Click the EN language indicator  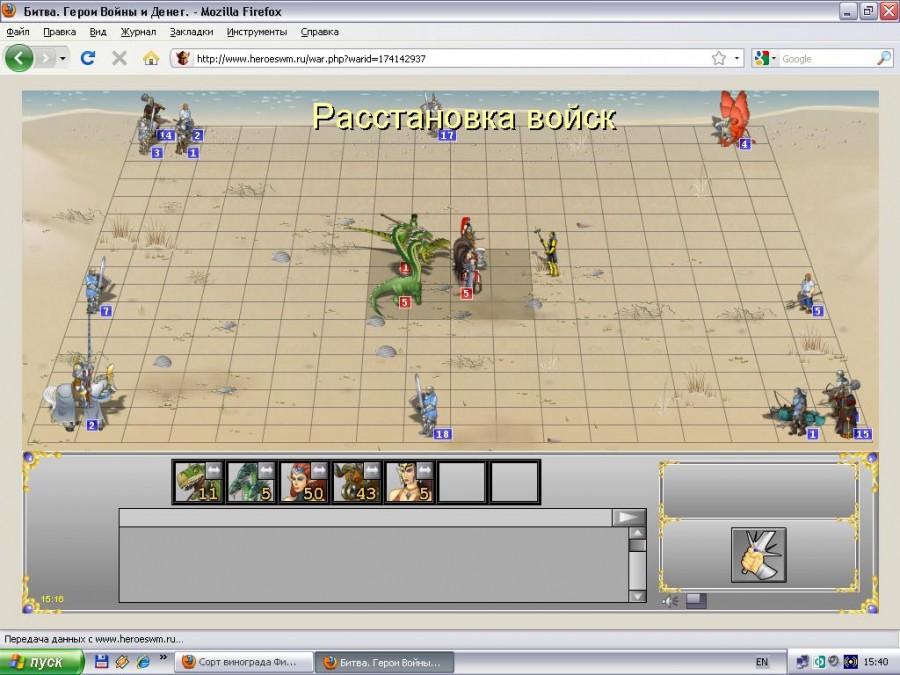pyautogui.click(x=762, y=662)
